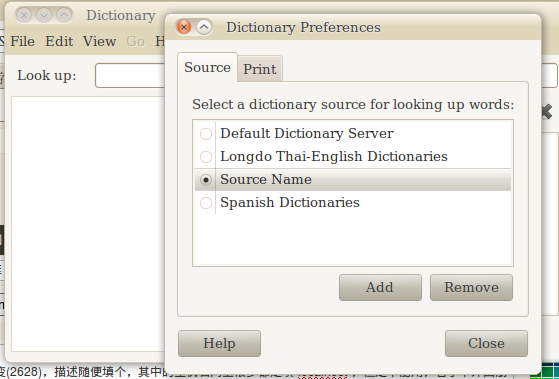Maximize the main Dictionary window
This screenshot has height=379, width=559.
(x=64, y=15)
